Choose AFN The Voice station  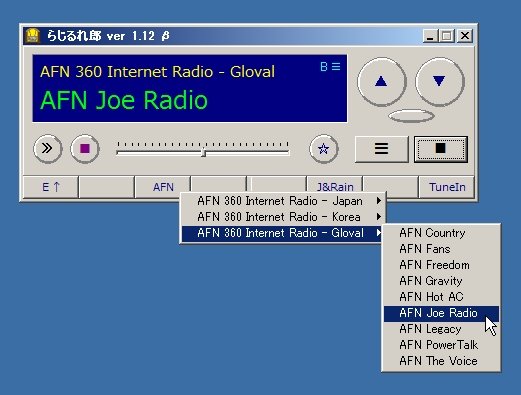441,361
